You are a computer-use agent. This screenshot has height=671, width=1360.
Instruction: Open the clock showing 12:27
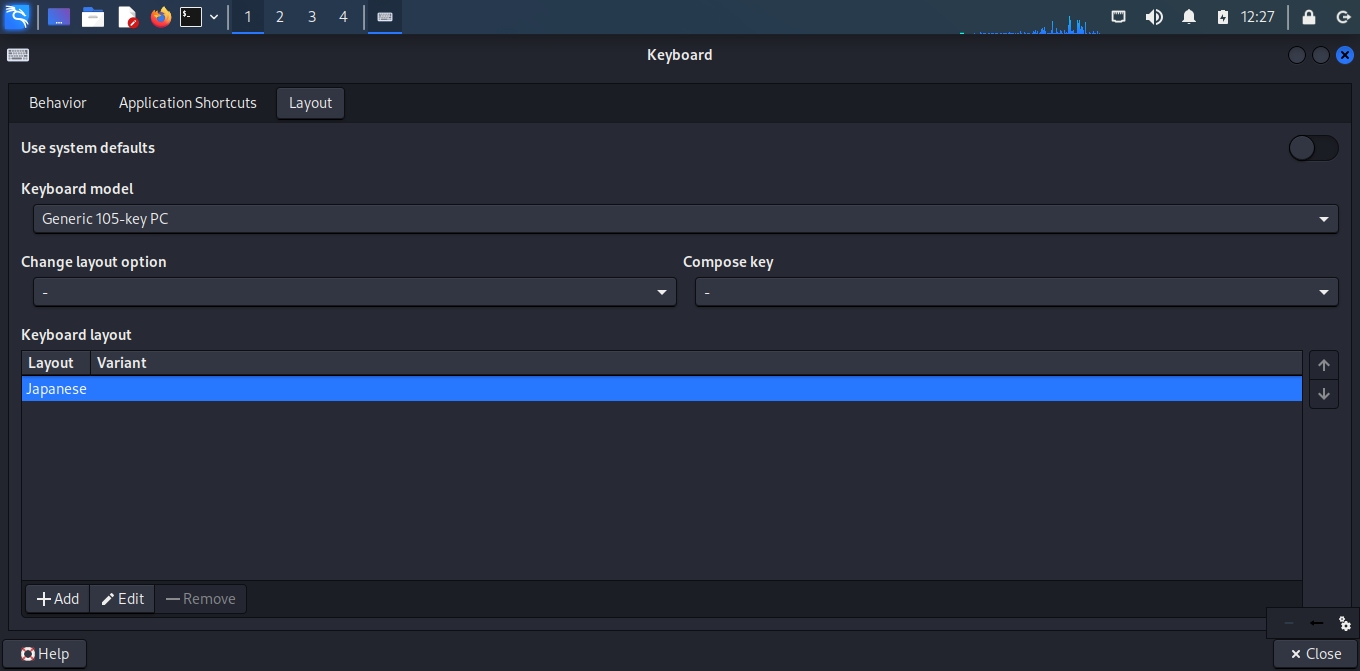click(x=1257, y=17)
